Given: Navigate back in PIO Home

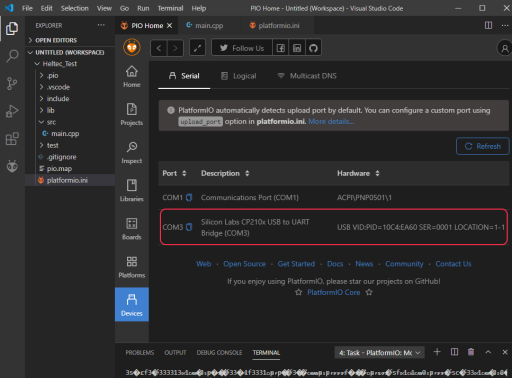Looking at the screenshot, I should (159, 48).
